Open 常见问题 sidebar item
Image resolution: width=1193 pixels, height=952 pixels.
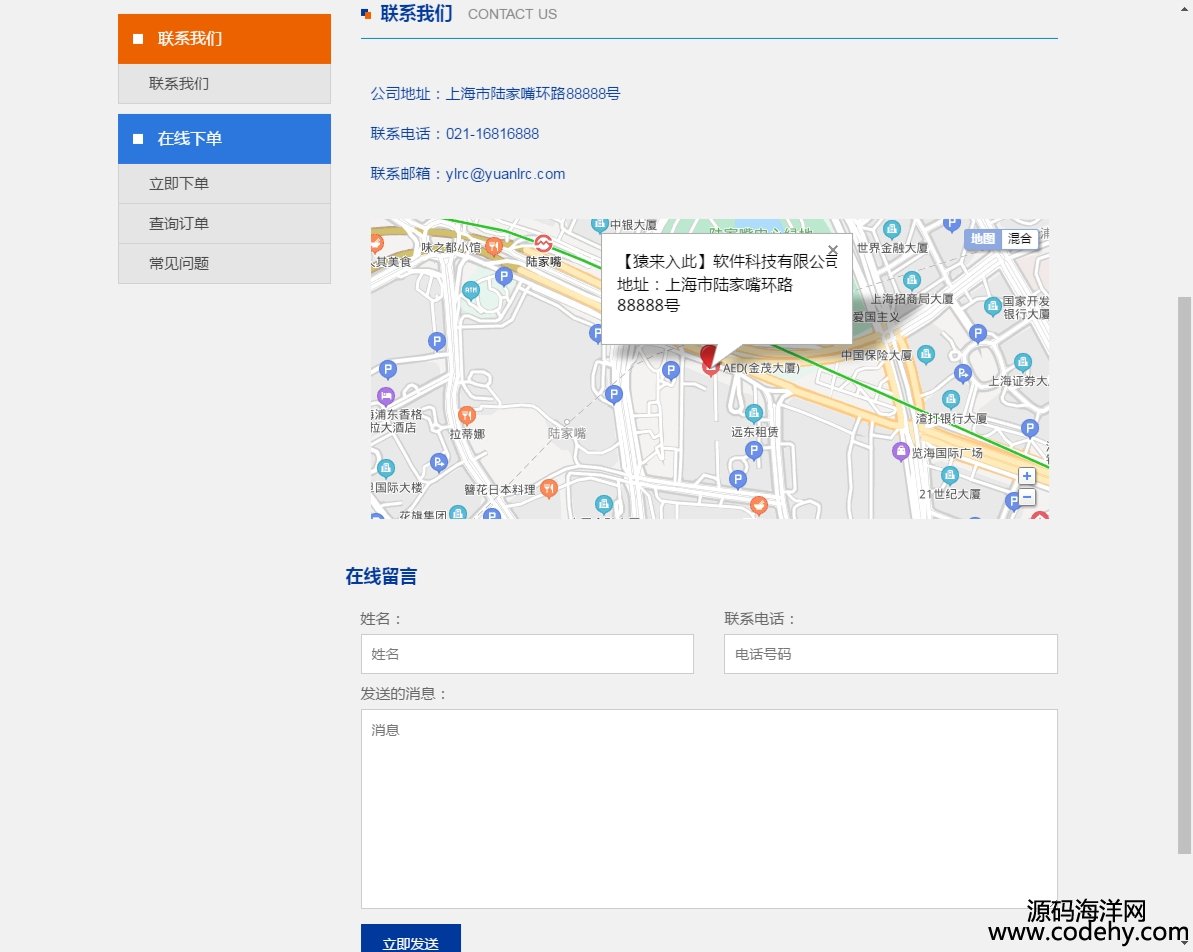179,264
